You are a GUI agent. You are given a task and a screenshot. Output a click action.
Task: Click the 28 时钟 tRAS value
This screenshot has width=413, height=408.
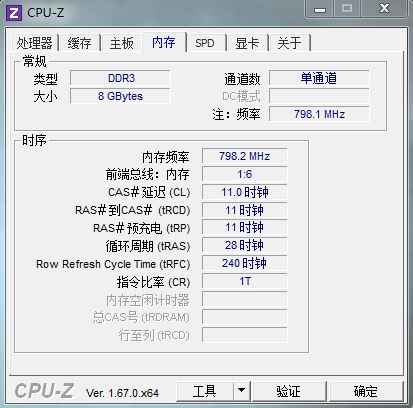244,246
